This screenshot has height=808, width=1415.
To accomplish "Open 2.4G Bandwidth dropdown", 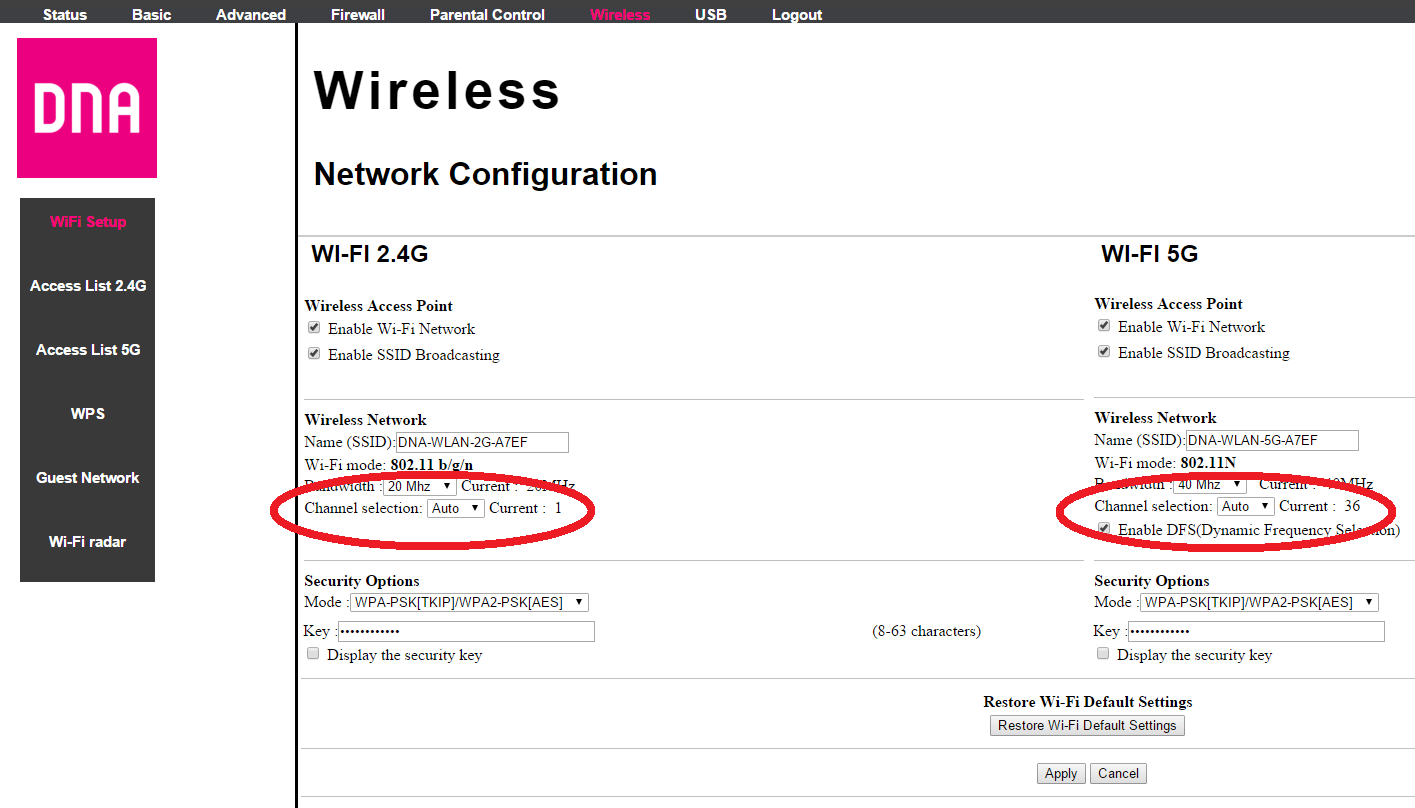I will tap(419, 486).
